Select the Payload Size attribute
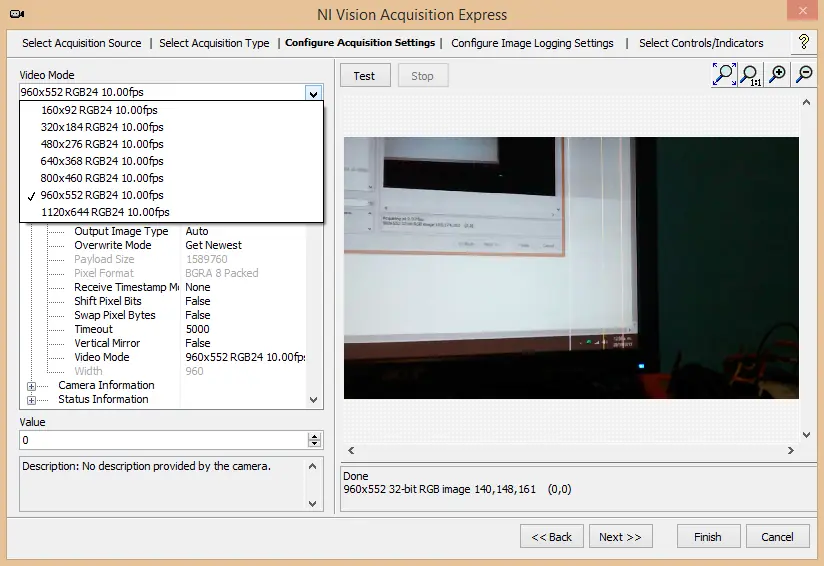Image resolution: width=824 pixels, height=566 pixels. pyautogui.click(x=104, y=259)
